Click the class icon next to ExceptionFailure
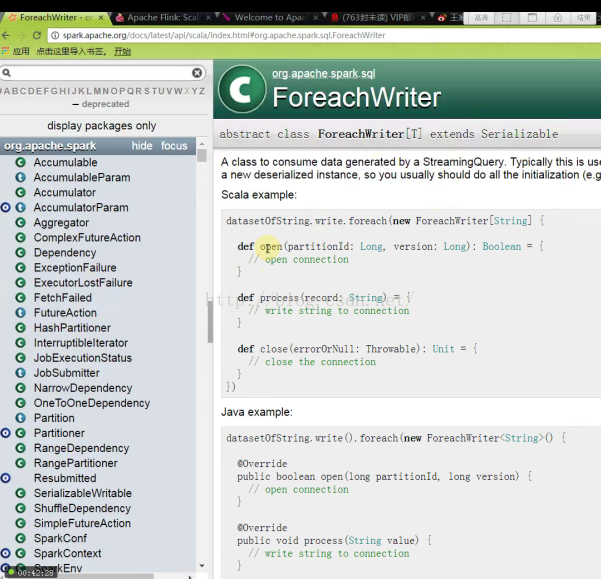 coord(20,267)
